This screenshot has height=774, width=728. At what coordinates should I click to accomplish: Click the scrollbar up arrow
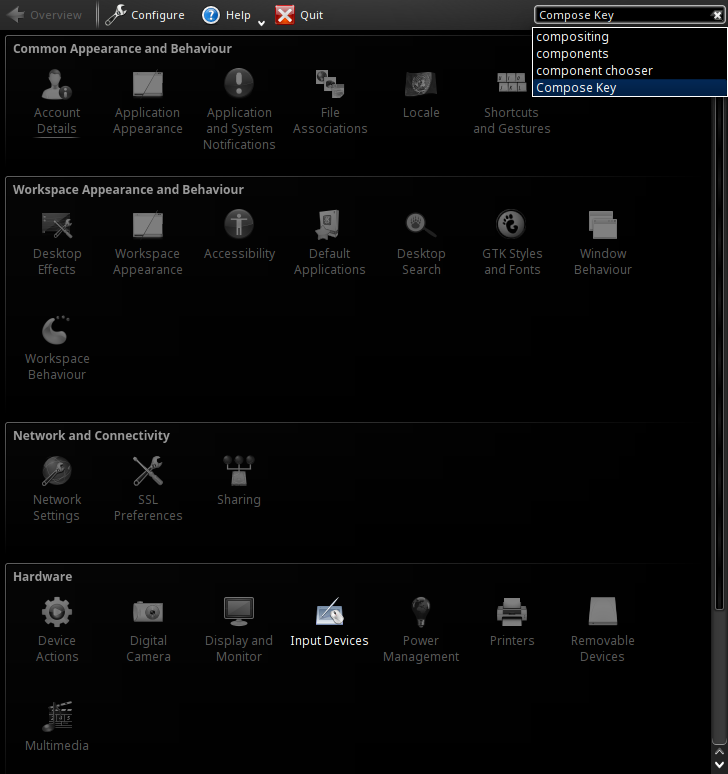[719, 751]
